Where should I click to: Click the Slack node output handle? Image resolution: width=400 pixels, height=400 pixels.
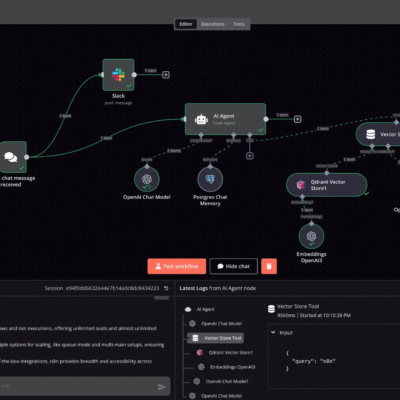[134, 75]
